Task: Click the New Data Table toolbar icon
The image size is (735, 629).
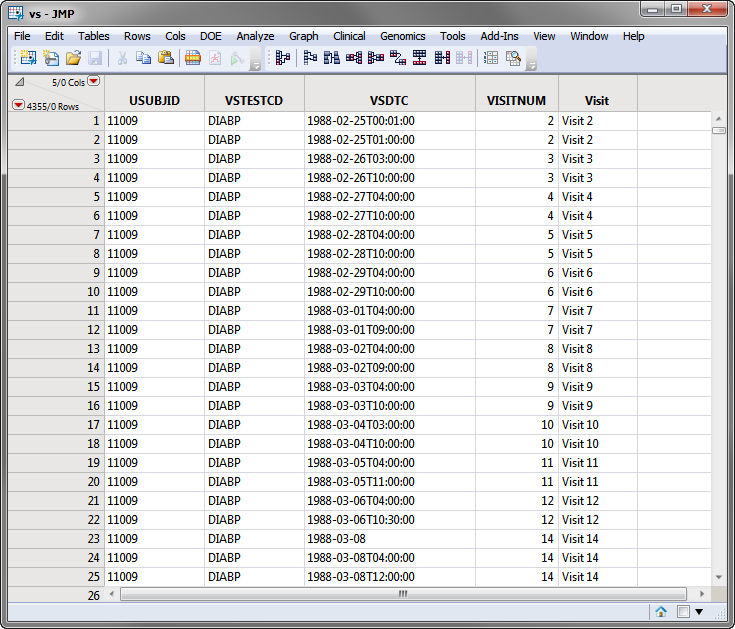Action: 26,58
